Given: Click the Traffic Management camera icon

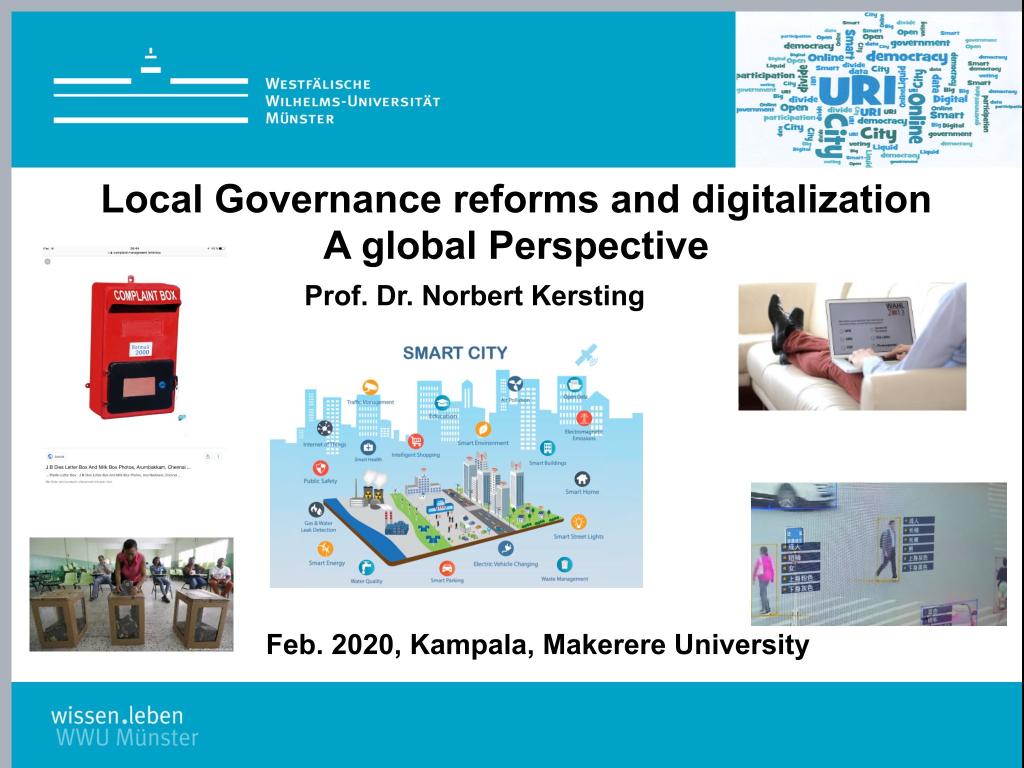Looking at the screenshot, I should [x=370, y=386].
